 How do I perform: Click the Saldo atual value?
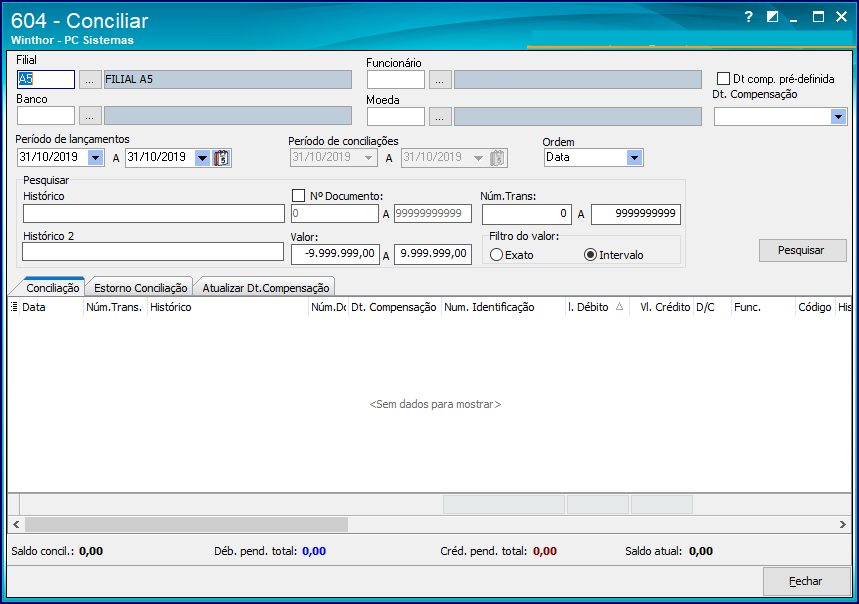(701, 551)
